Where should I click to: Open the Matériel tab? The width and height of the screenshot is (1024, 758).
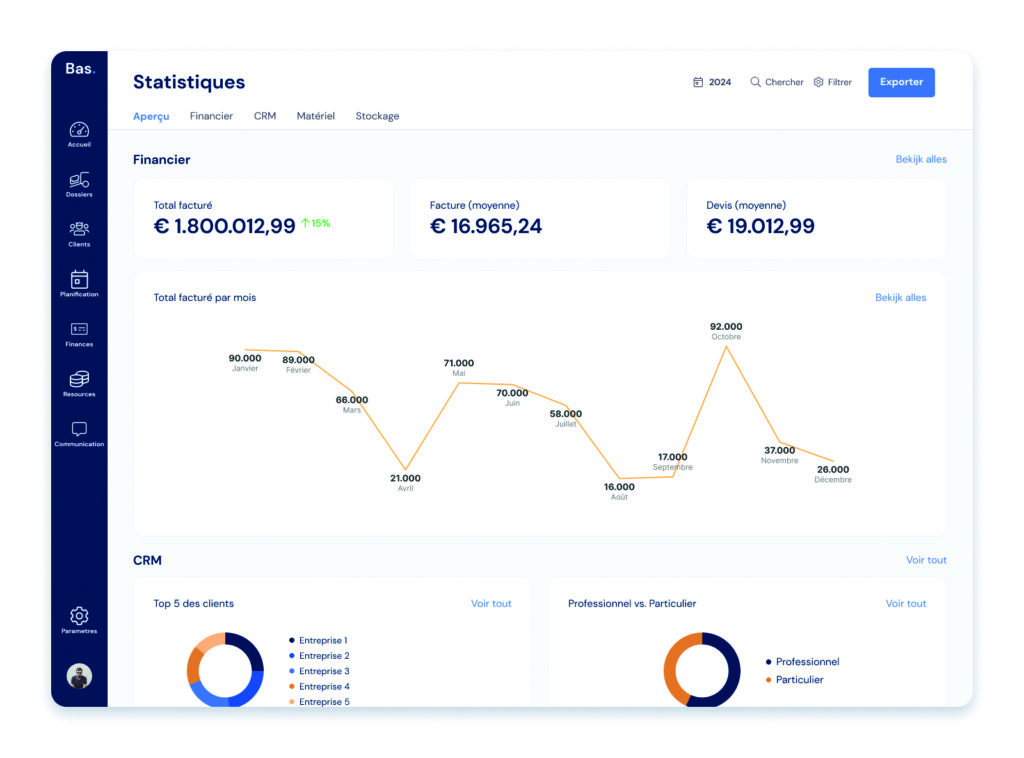coord(315,116)
